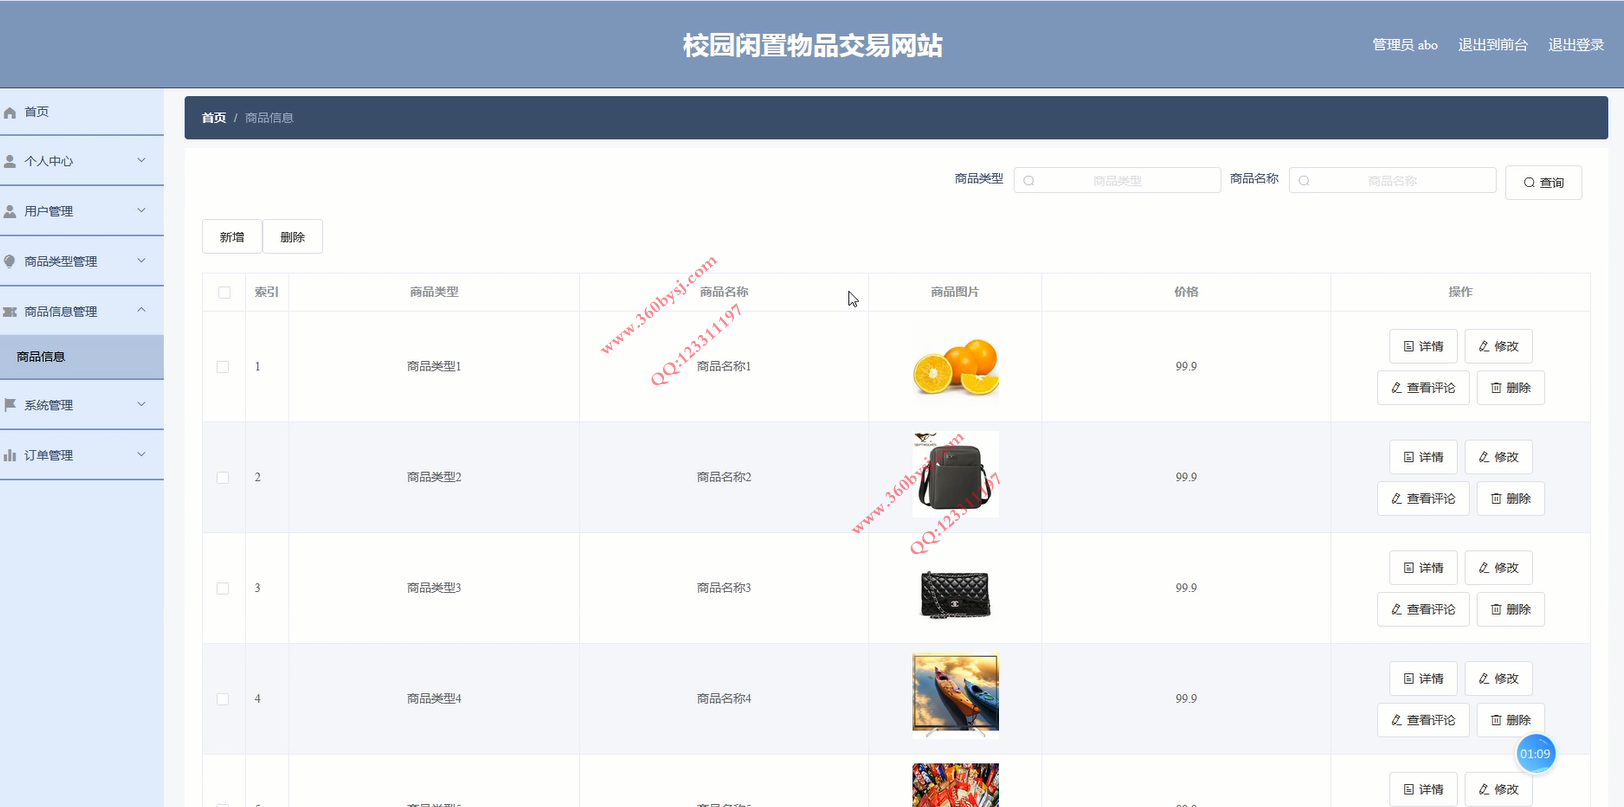The image size is (1624, 807).
Task: Open the 用户管理 sidebar menu
Action: click(82, 211)
